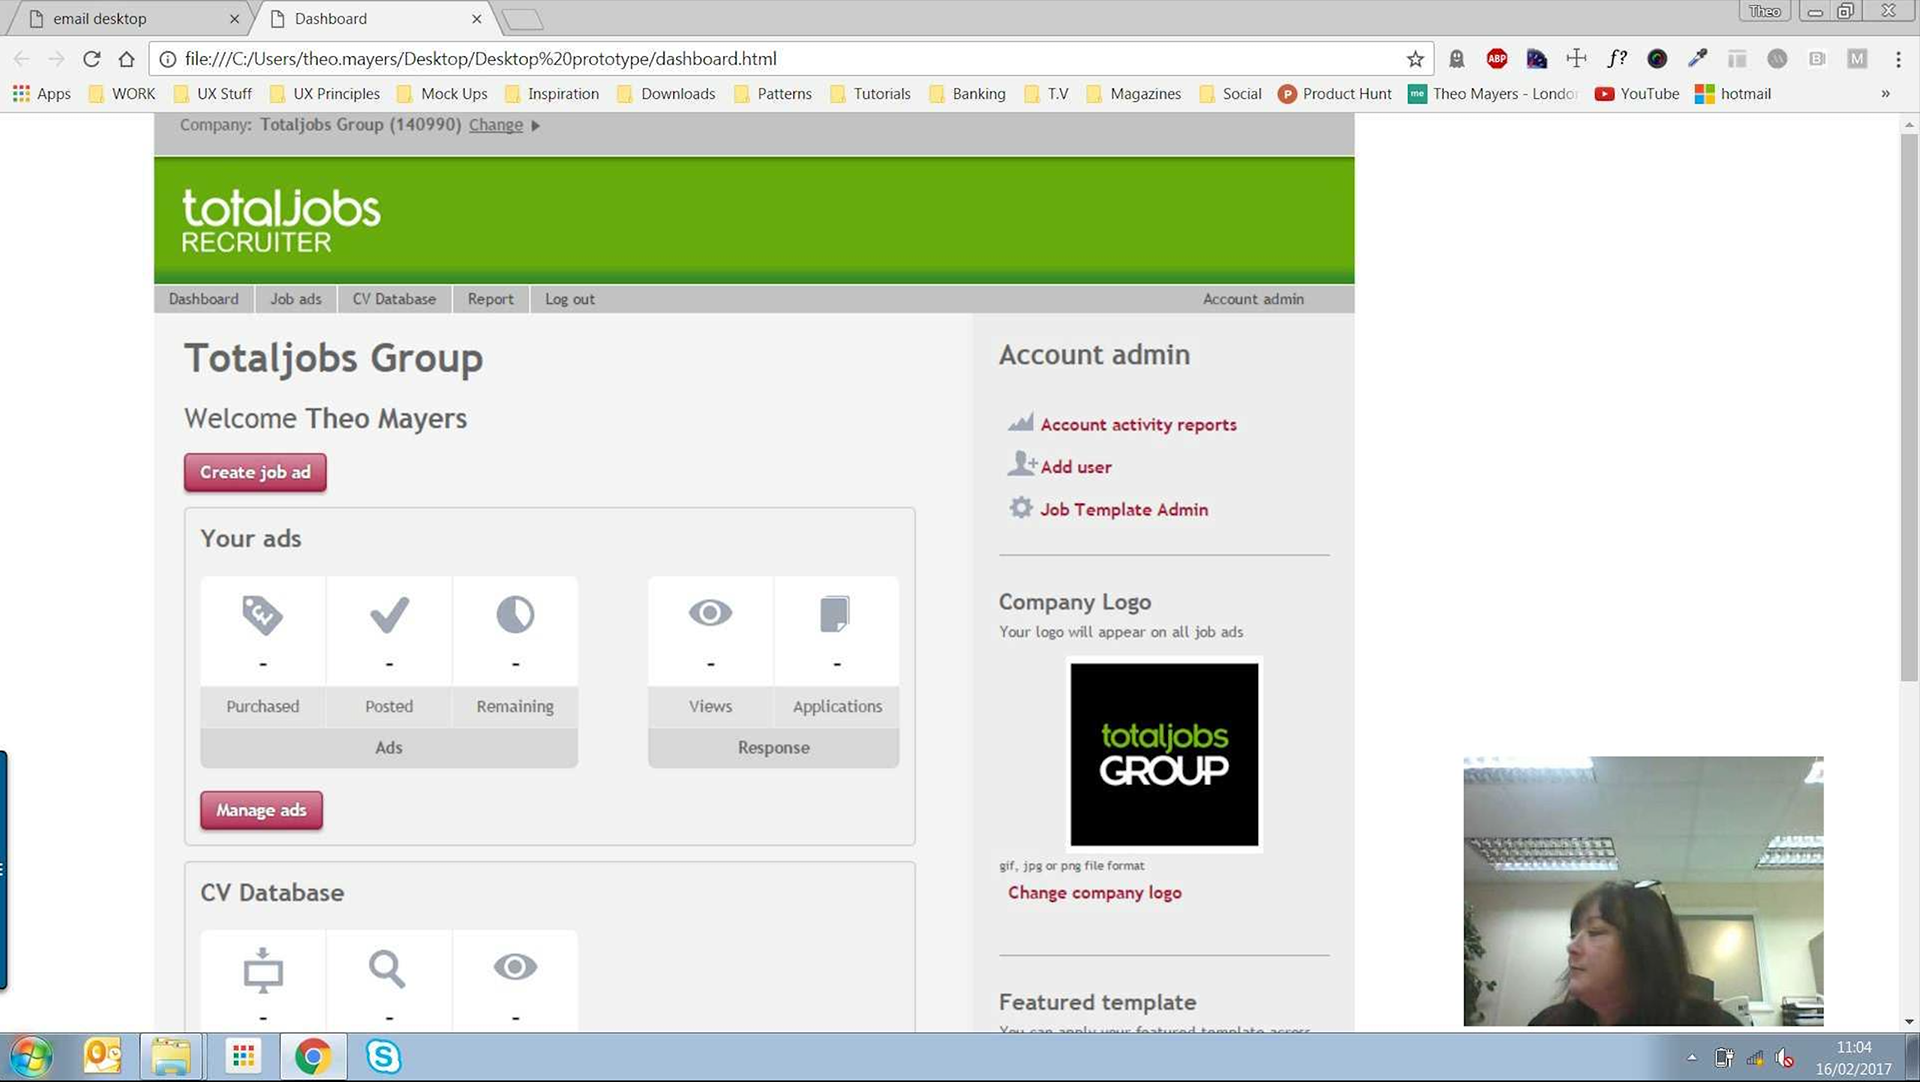Click the Posted checkmark icon
This screenshot has height=1082, width=1920.
389,615
